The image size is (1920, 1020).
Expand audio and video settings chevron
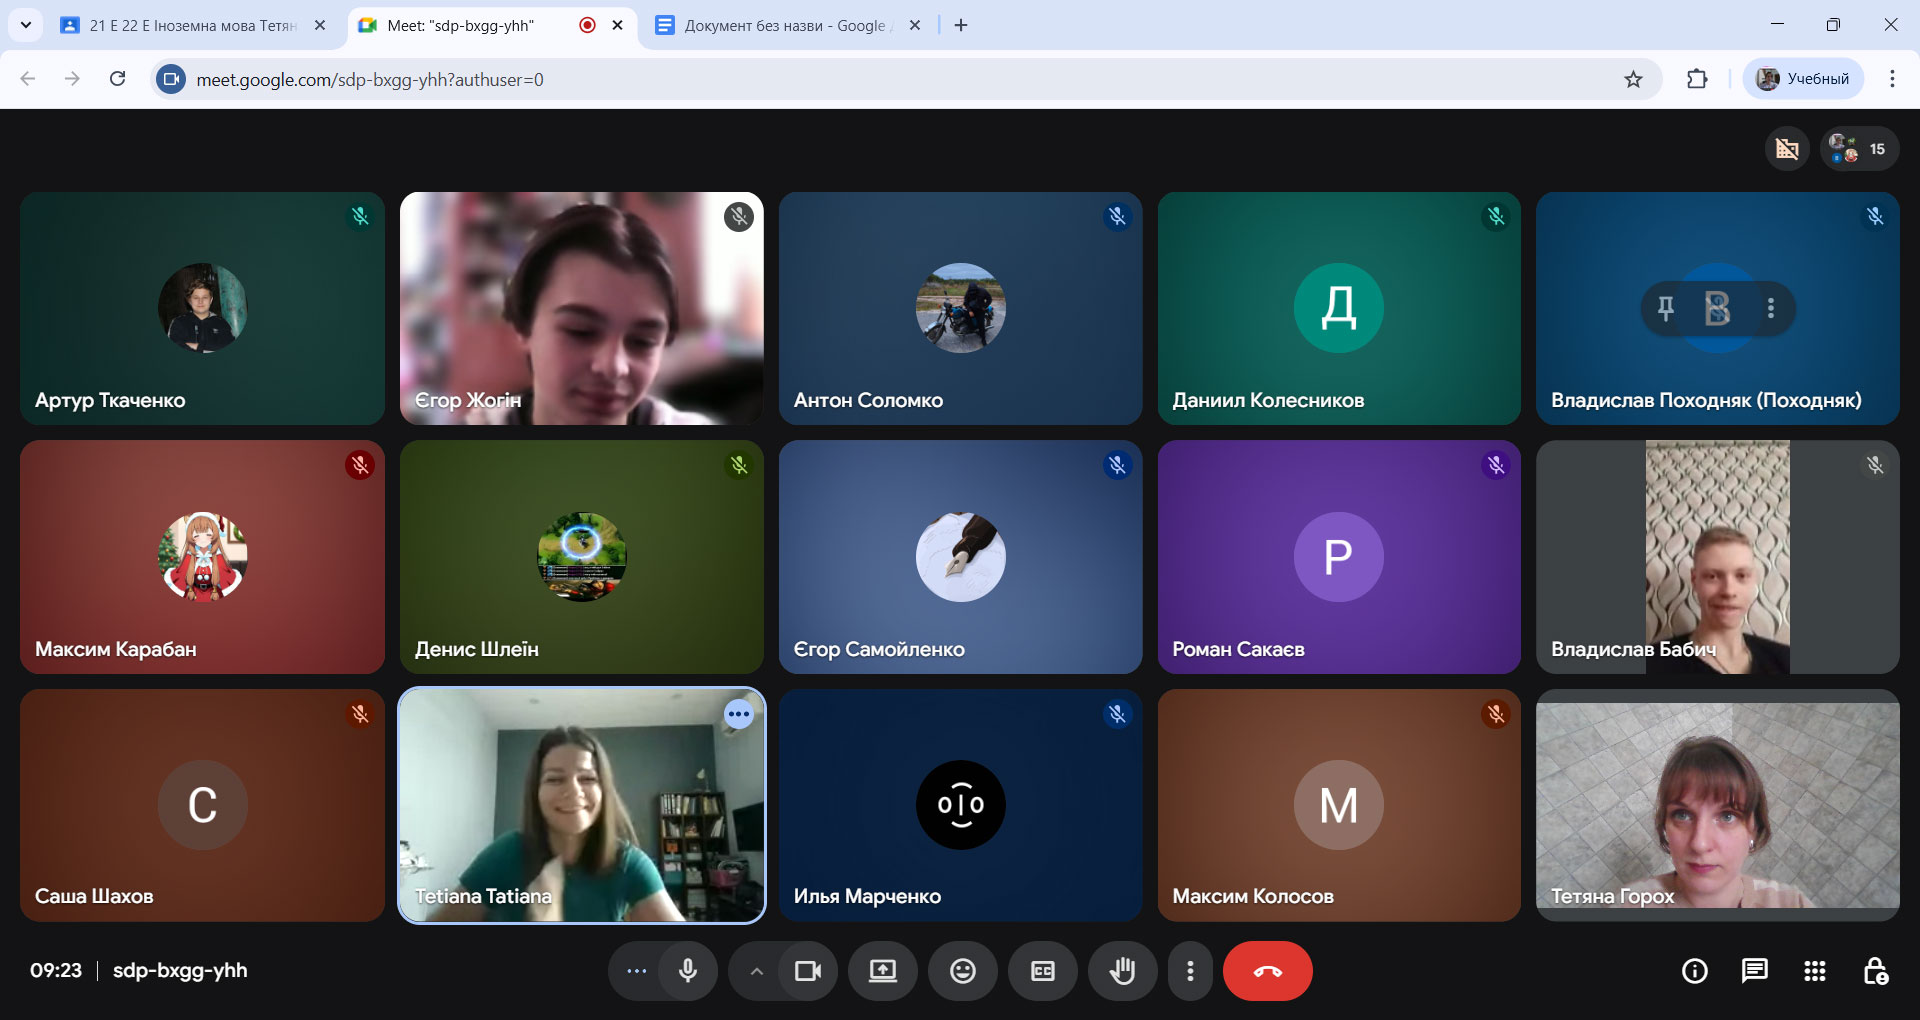757,971
